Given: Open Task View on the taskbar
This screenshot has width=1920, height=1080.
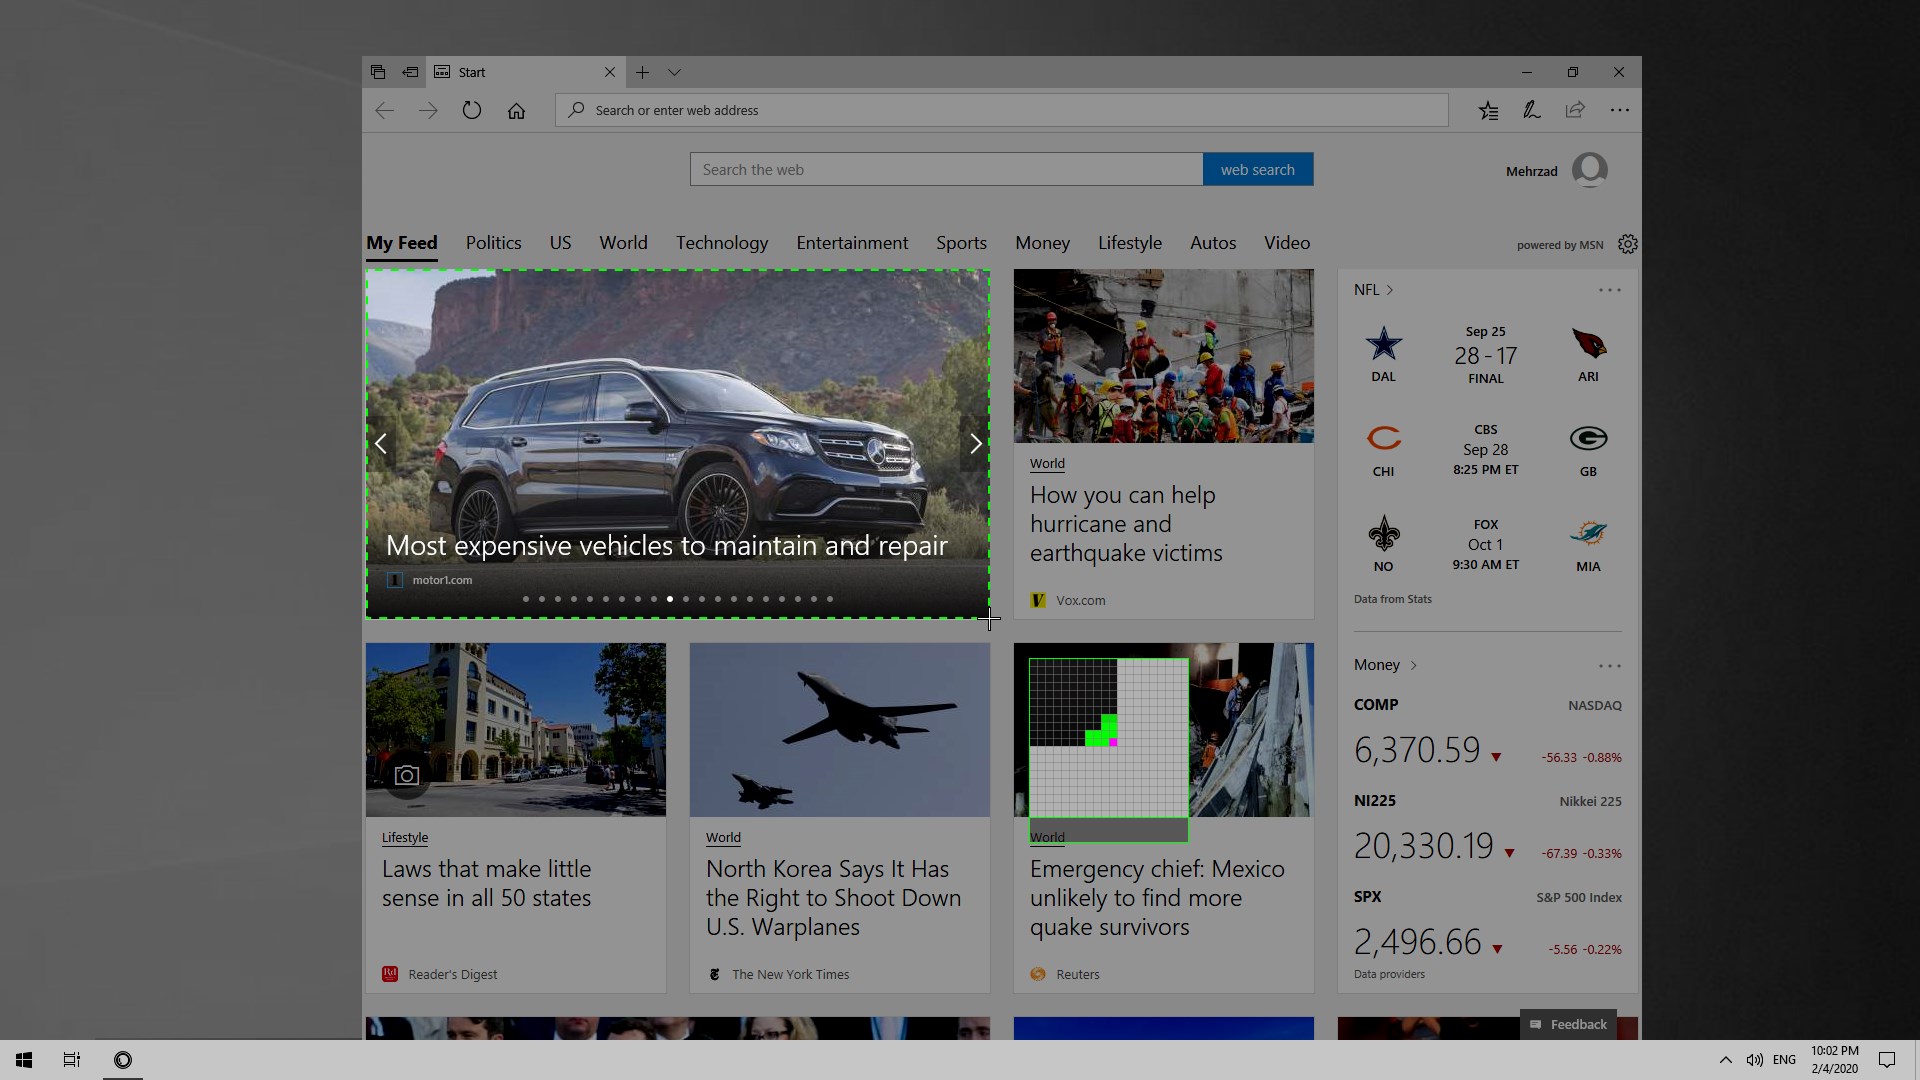Looking at the screenshot, I should click(x=72, y=1060).
